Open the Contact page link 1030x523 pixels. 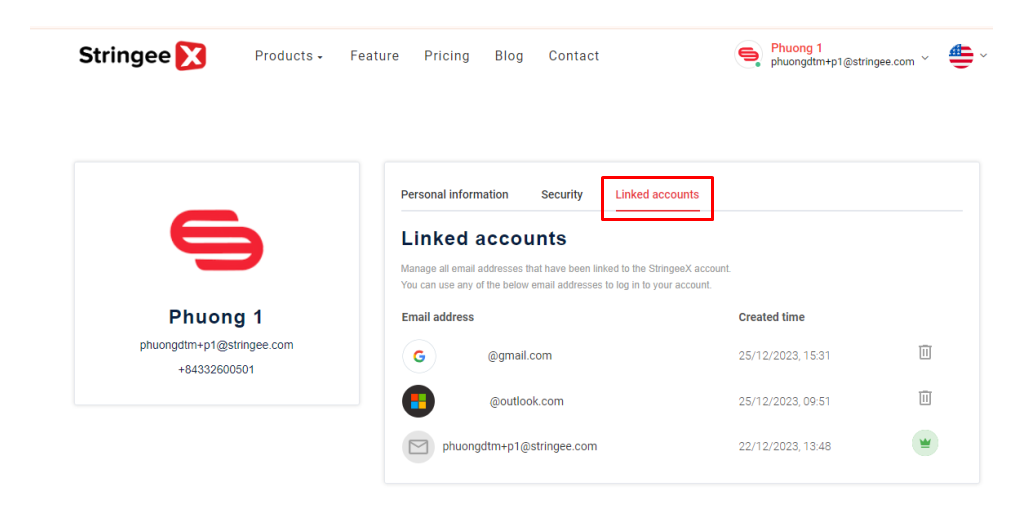(x=574, y=56)
